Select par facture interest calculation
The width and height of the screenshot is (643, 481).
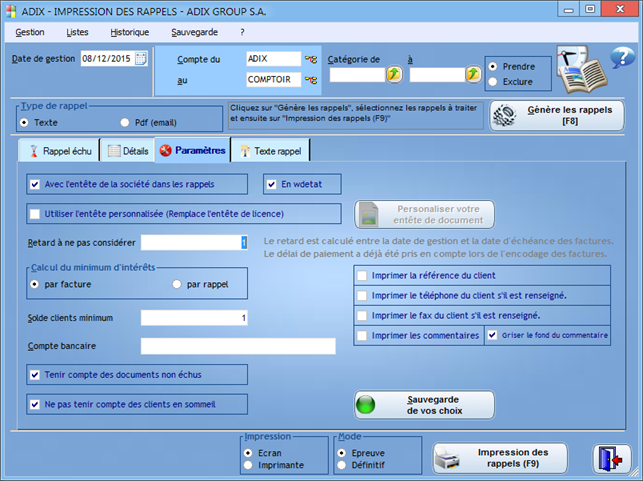[34, 284]
